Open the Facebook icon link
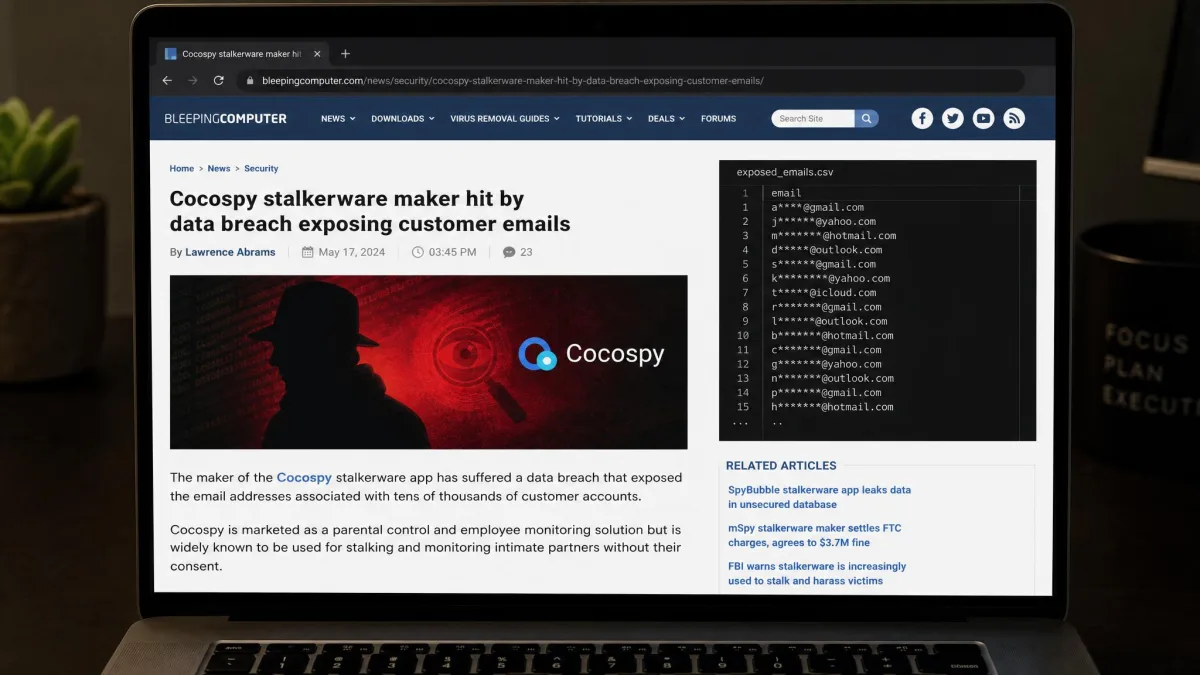The image size is (1200, 675). (922, 118)
